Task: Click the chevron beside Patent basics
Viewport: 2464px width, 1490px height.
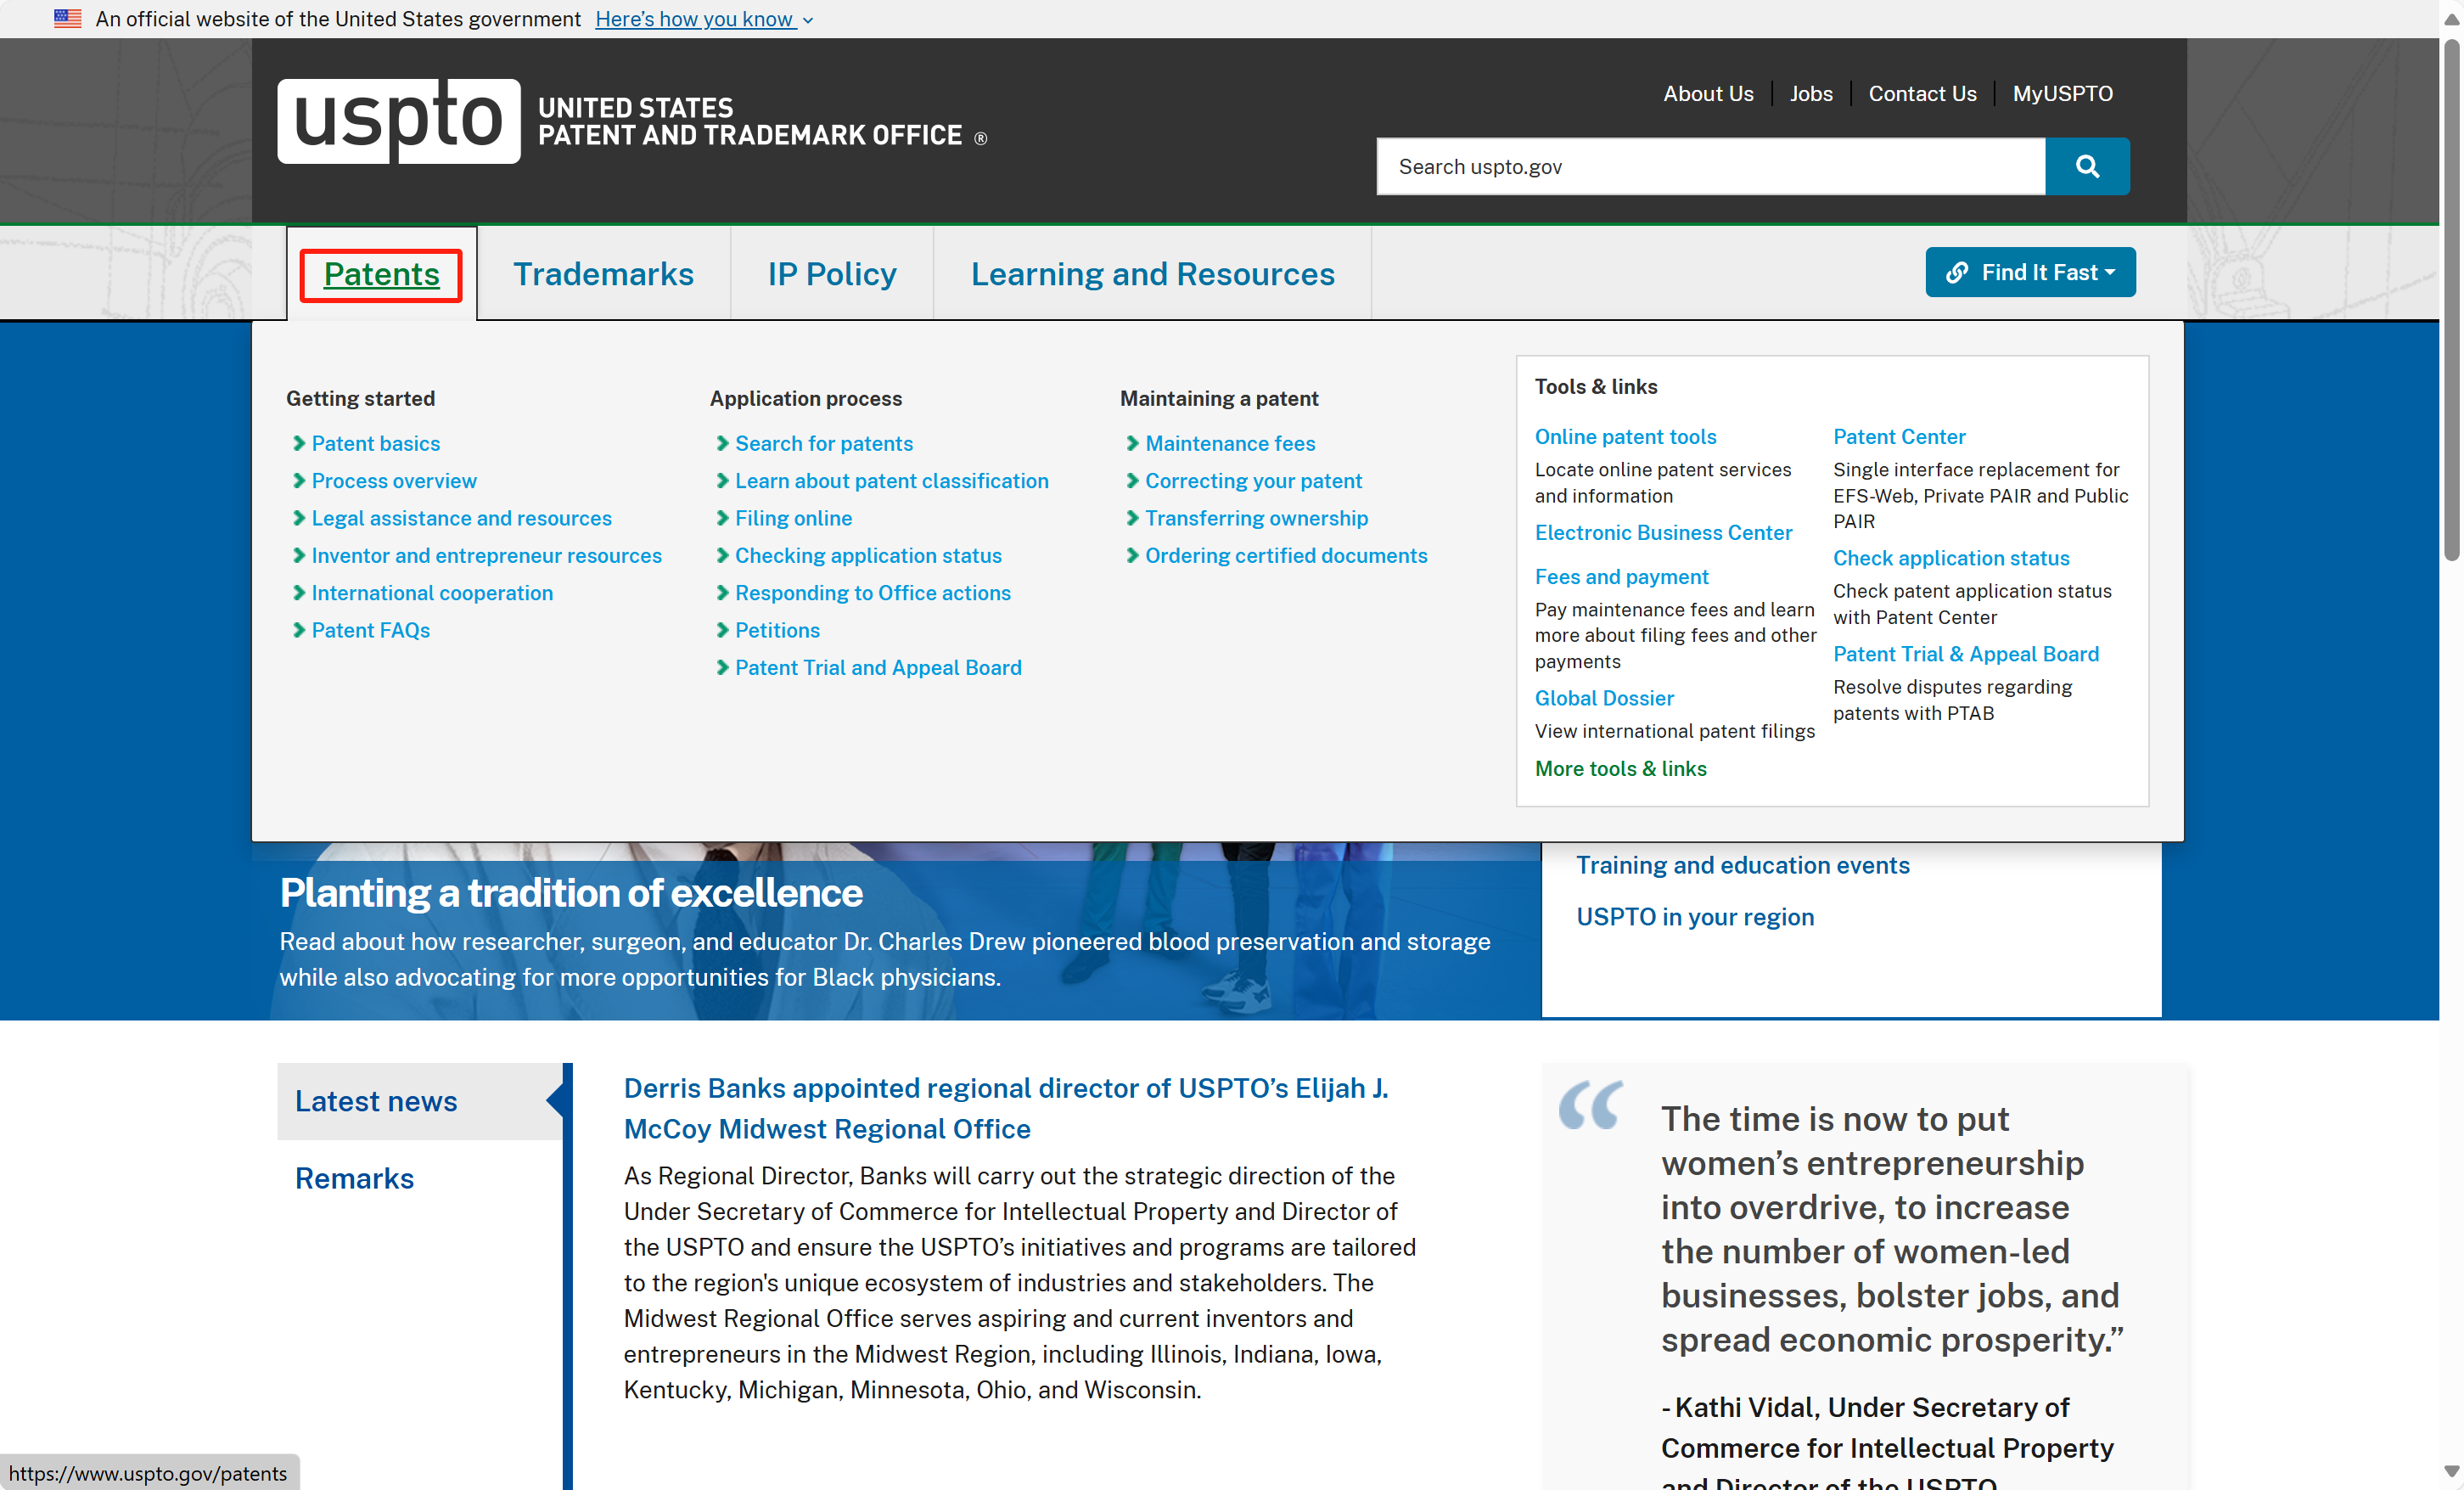Action: coord(299,443)
